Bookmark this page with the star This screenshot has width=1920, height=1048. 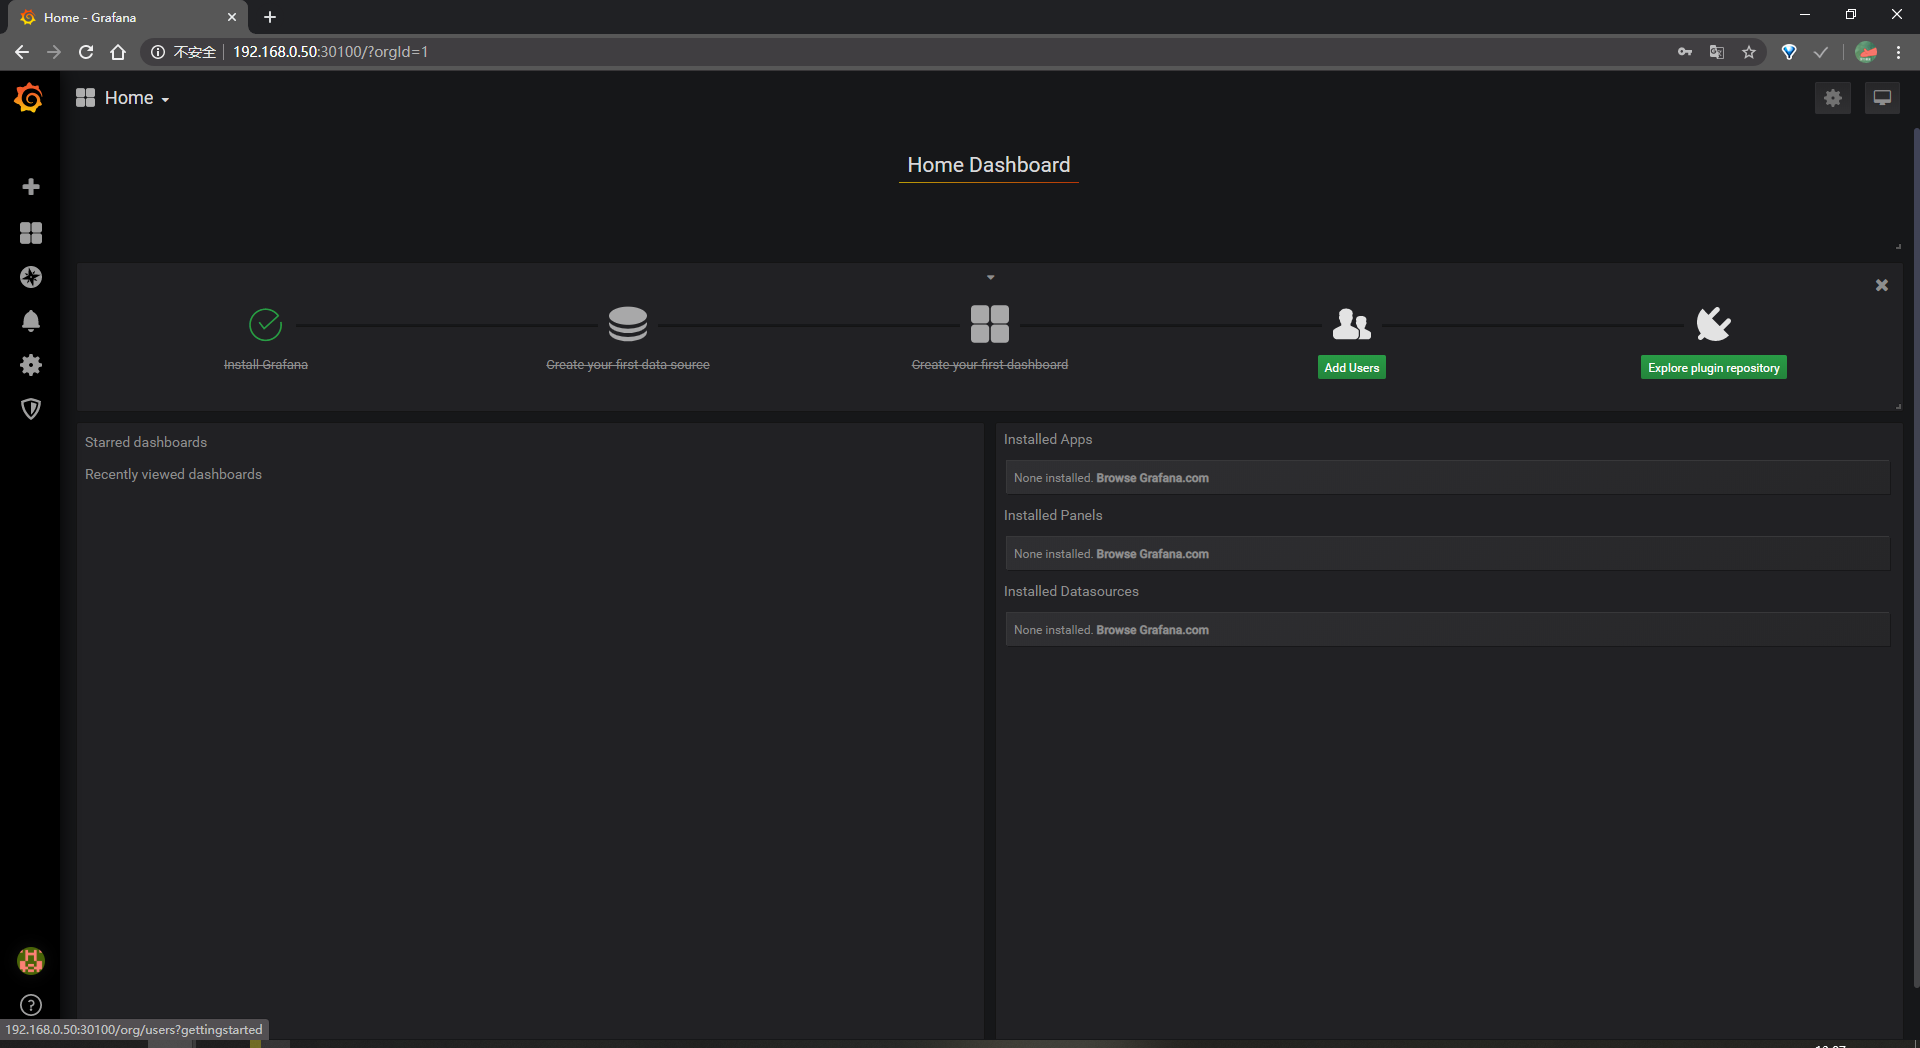point(1749,52)
